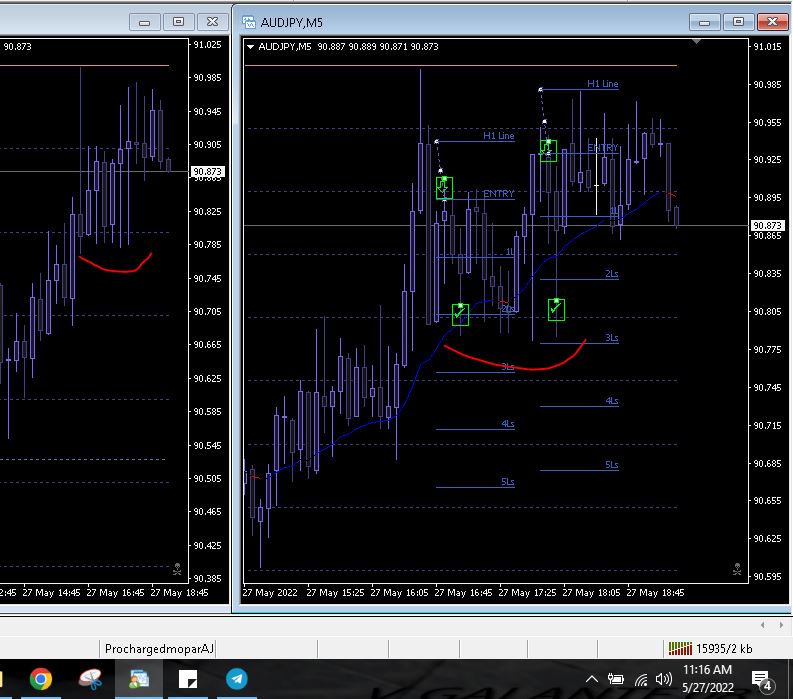Select the higher H1 Line label
This screenshot has height=699, width=793.
point(602,83)
